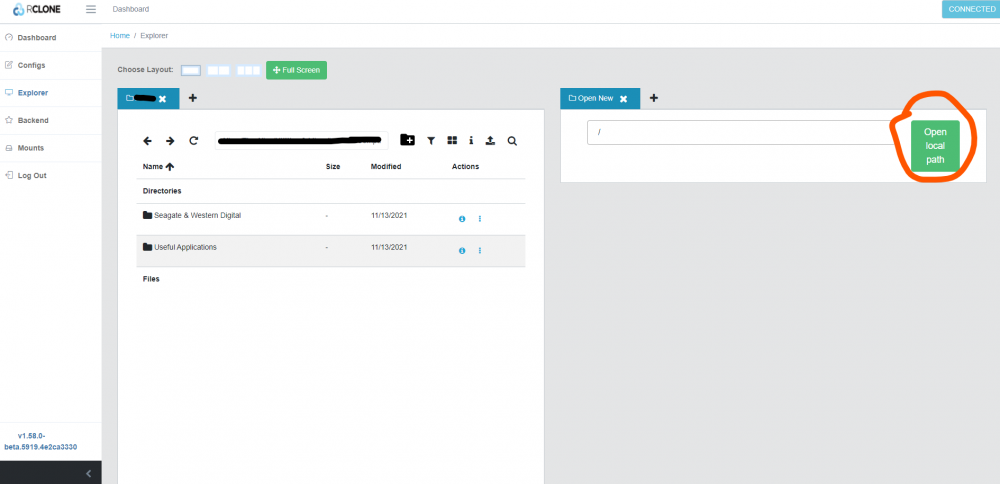Open actions menu for Useful Applications

coord(480,251)
